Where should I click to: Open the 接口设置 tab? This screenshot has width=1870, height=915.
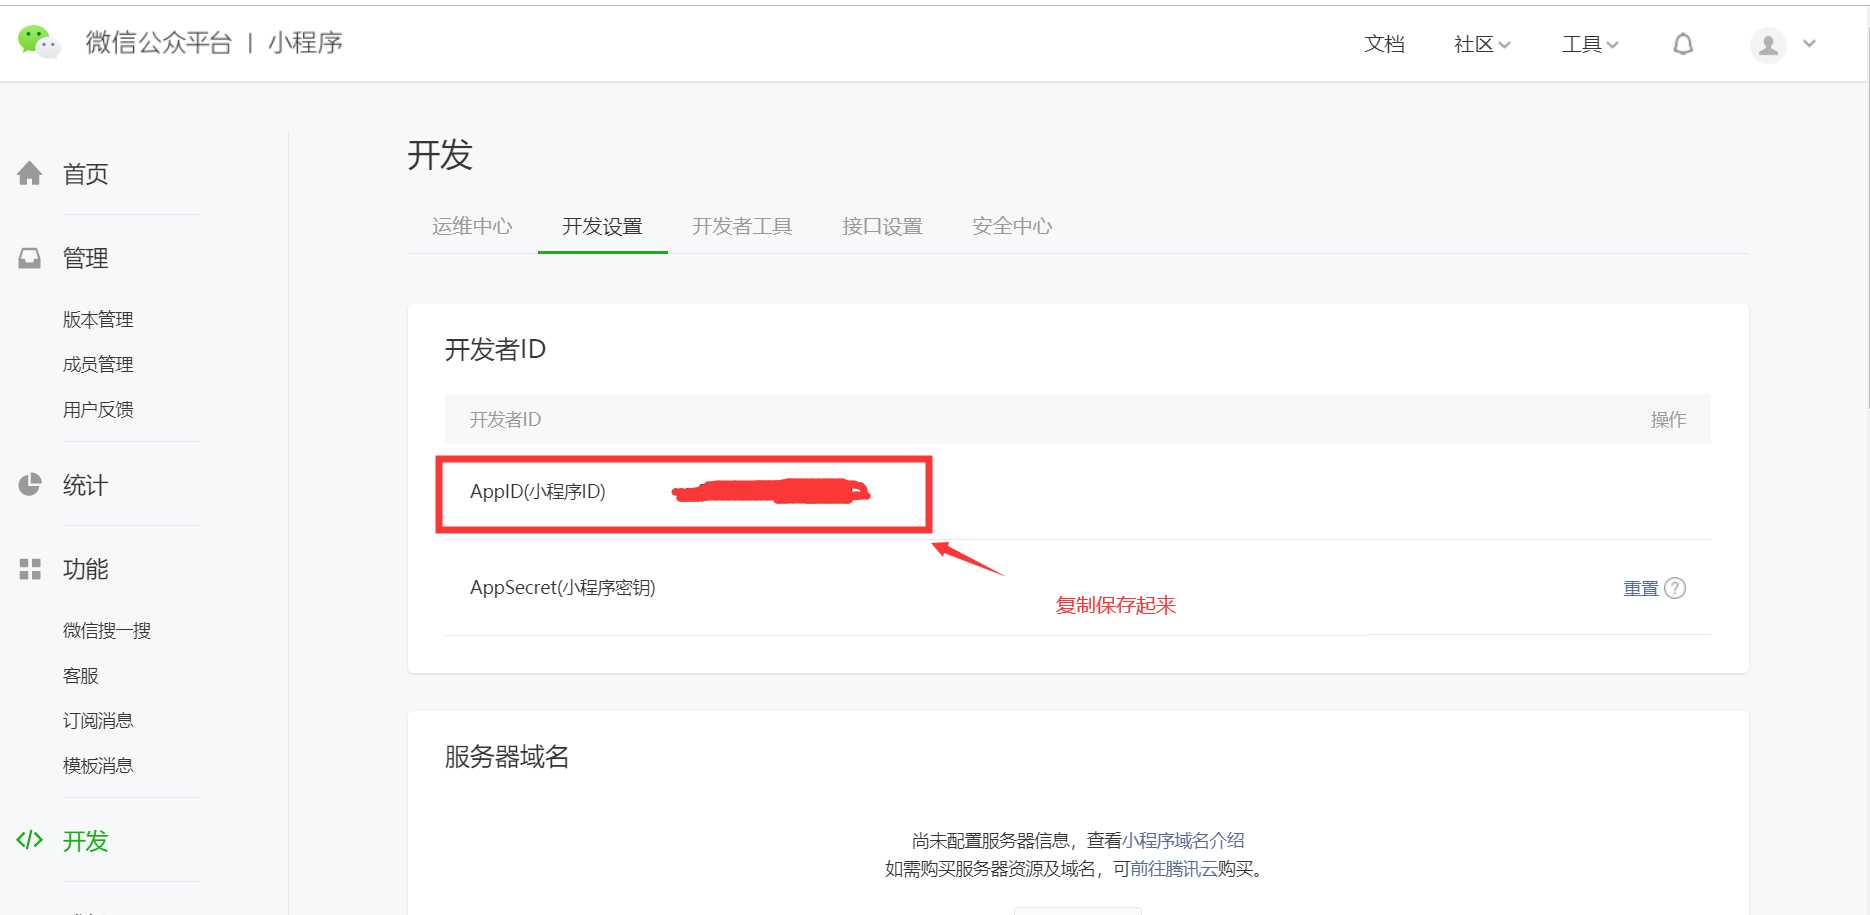pos(882,226)
